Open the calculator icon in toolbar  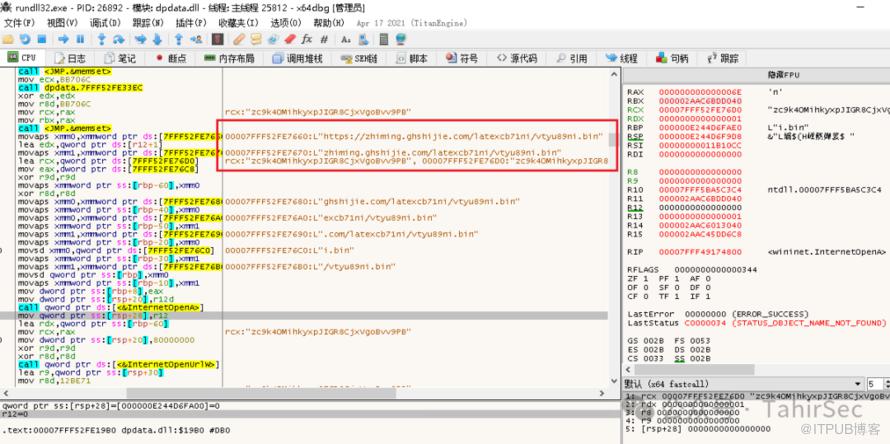(x=380, y=39)
